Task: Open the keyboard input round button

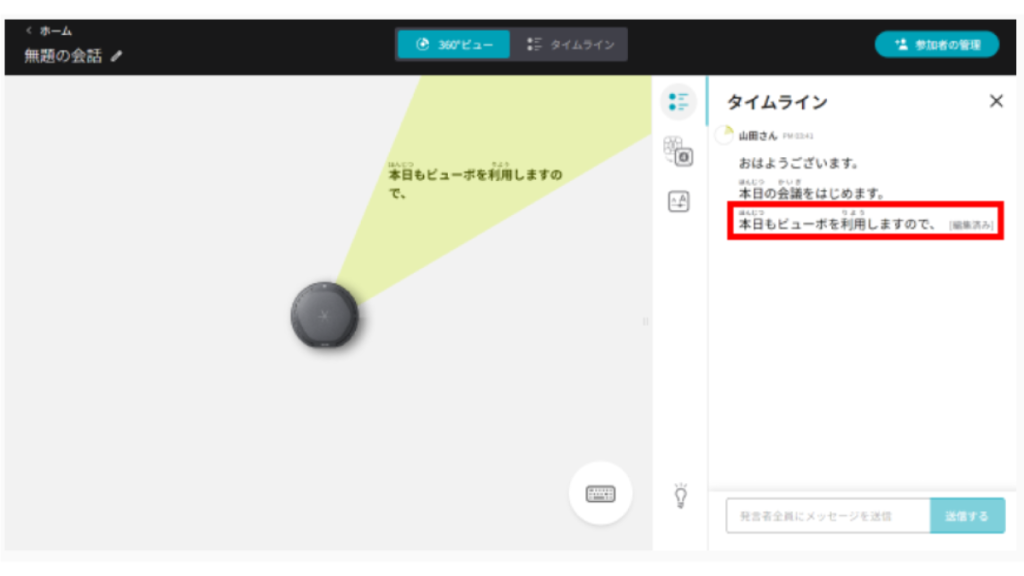Action: pos(600,493)
